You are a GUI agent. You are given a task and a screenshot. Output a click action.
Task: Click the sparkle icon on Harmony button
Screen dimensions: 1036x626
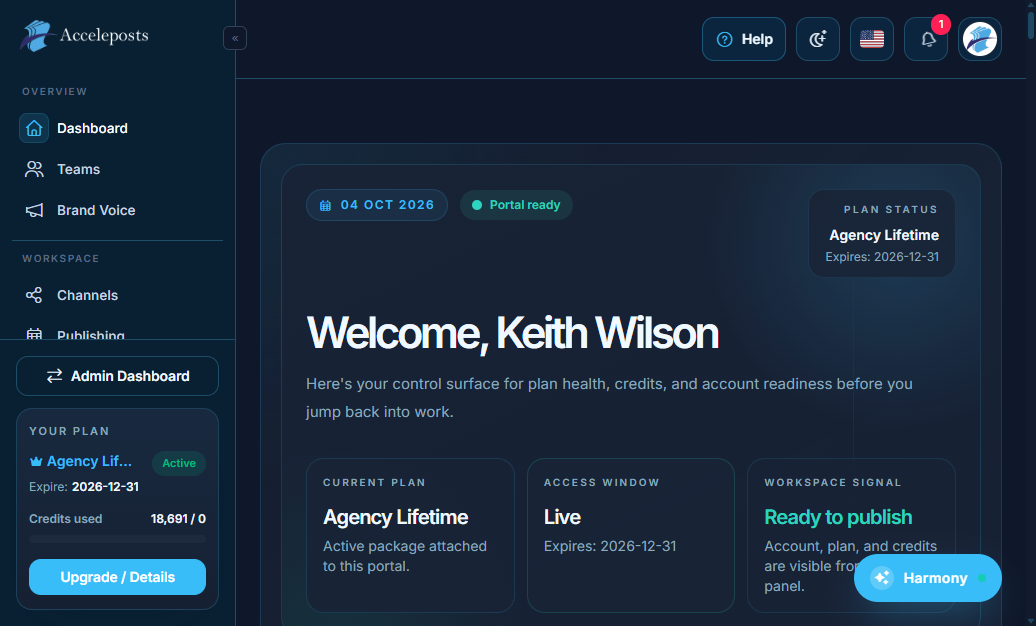pyautogui.click(x=882, y=578)
